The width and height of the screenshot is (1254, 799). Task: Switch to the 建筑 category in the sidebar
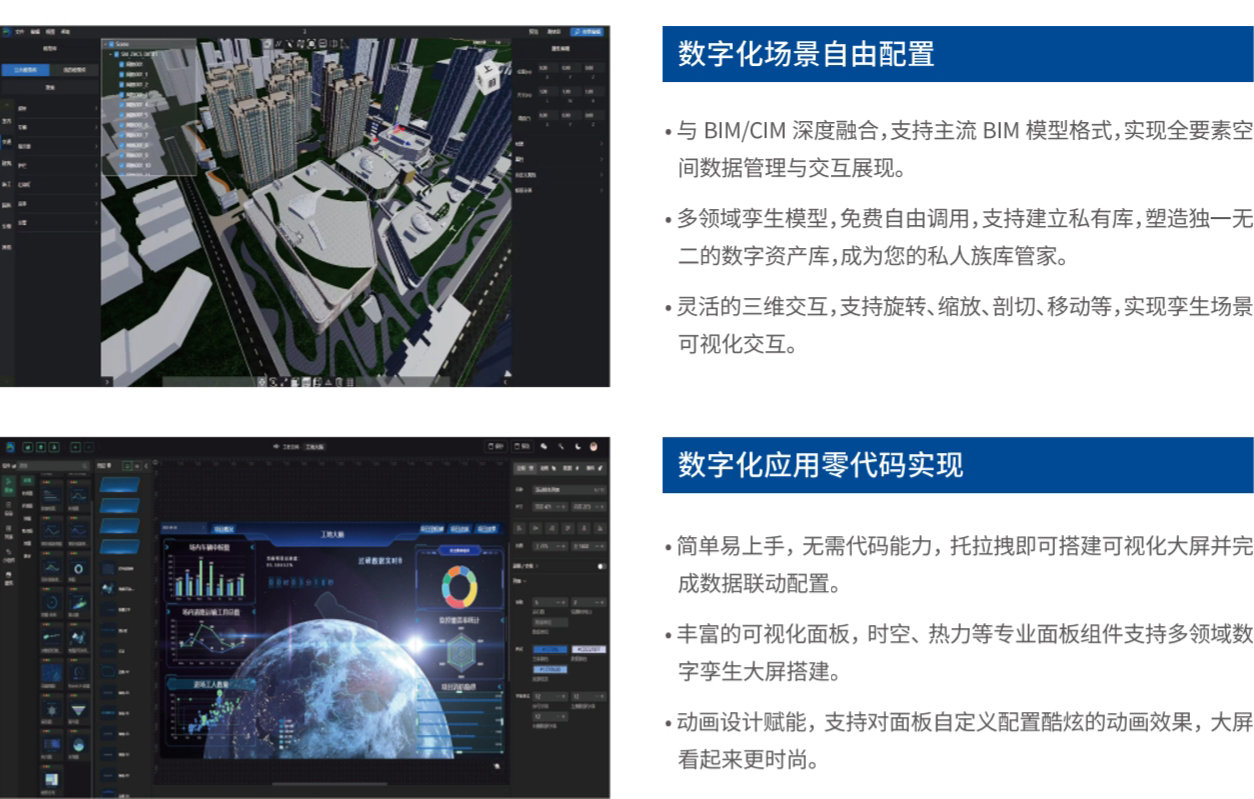6,163
